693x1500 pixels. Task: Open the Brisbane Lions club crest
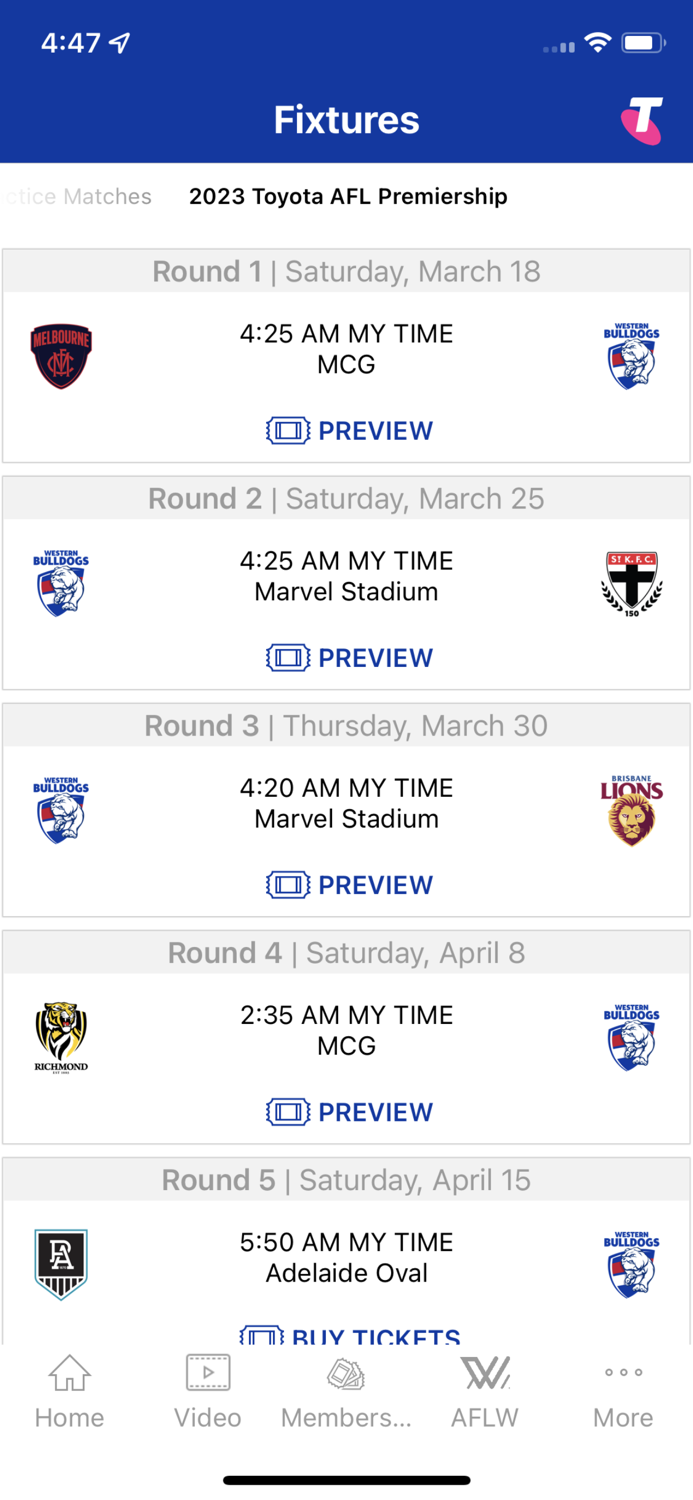pos(631,809)
